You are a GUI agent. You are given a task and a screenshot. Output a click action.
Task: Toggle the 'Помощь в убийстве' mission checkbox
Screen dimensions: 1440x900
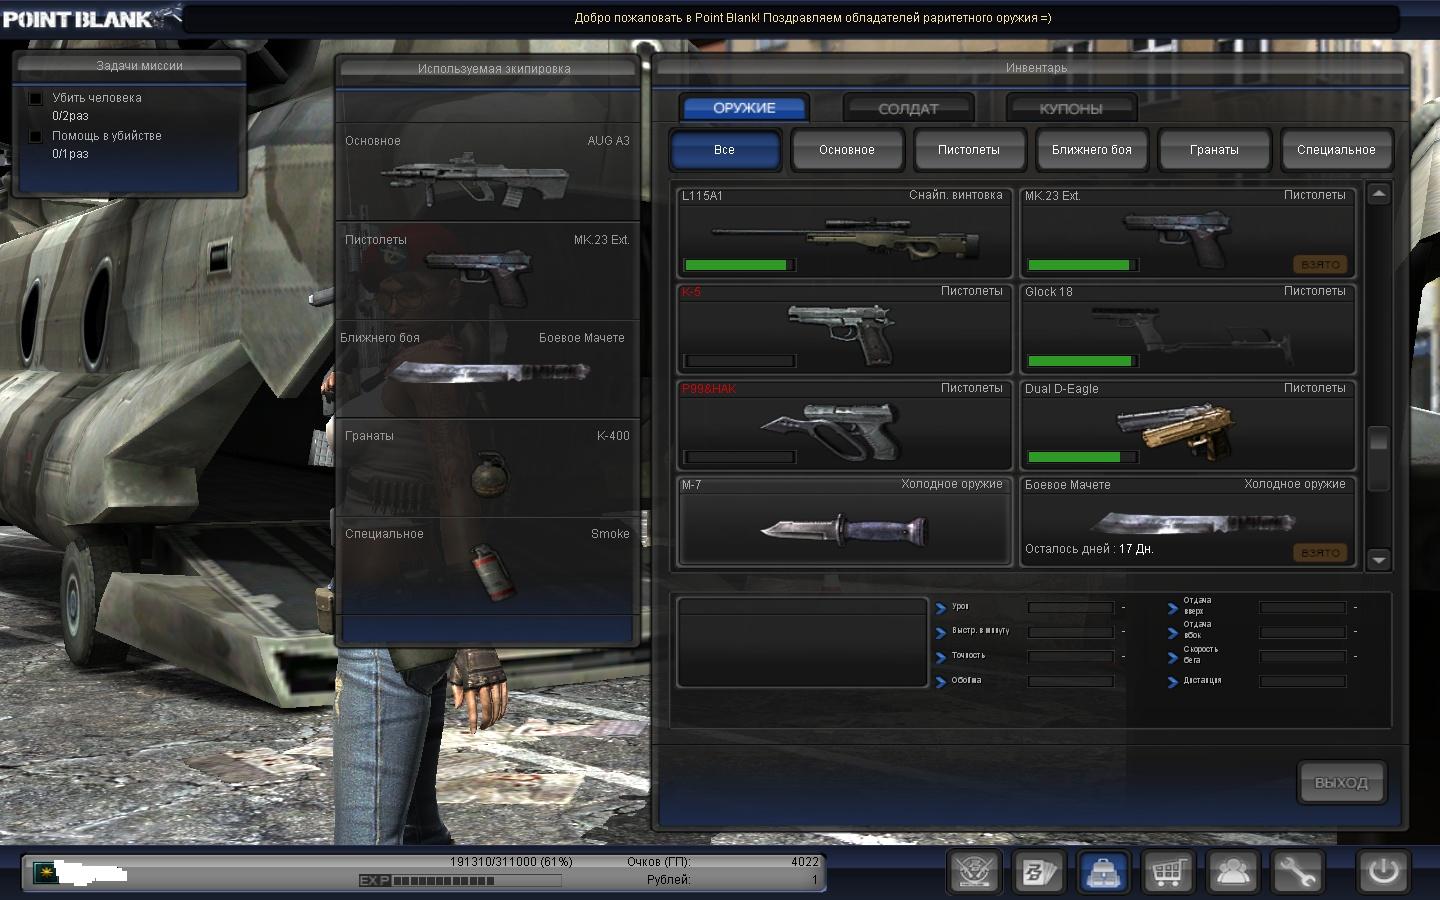[x=36, y=136]
